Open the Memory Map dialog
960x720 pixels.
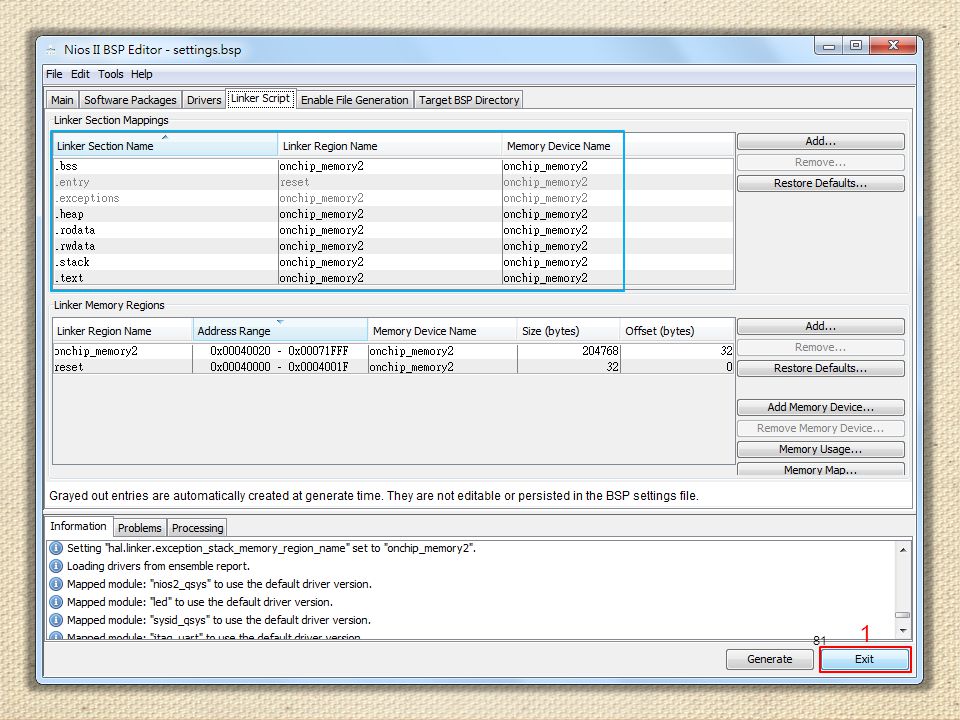tap(820, 469)
